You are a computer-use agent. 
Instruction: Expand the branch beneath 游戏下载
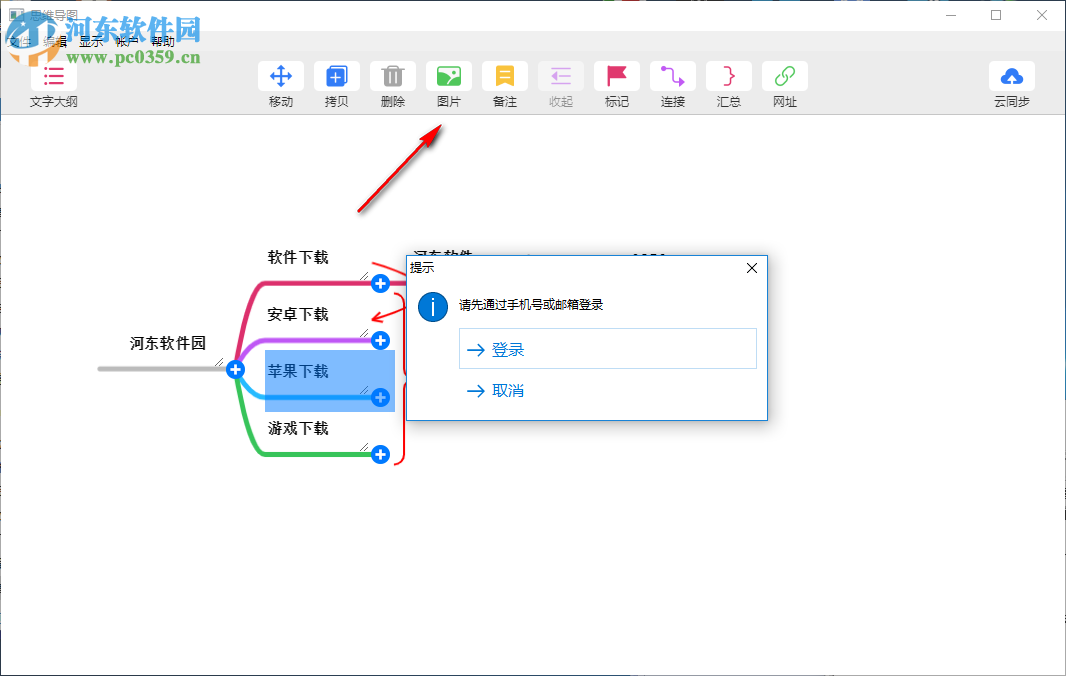(x=380, y=454)
